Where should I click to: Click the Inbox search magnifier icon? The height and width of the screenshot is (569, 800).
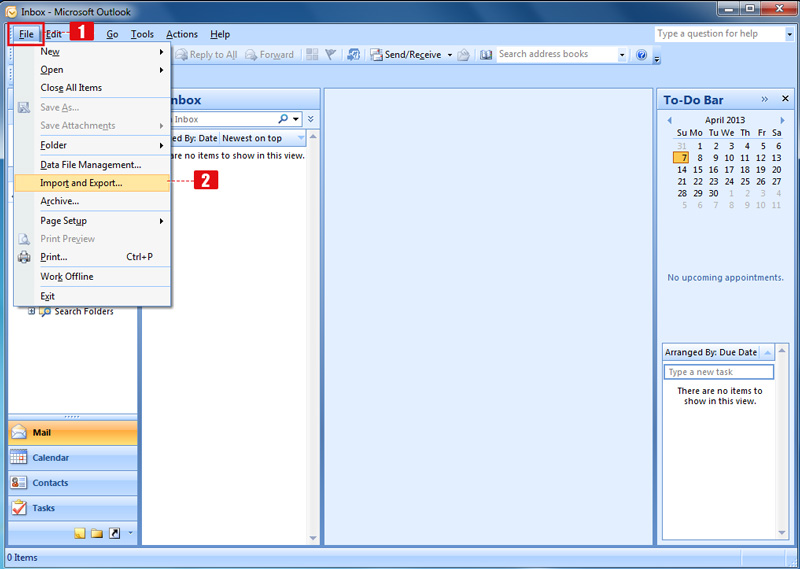pos(283,119)
